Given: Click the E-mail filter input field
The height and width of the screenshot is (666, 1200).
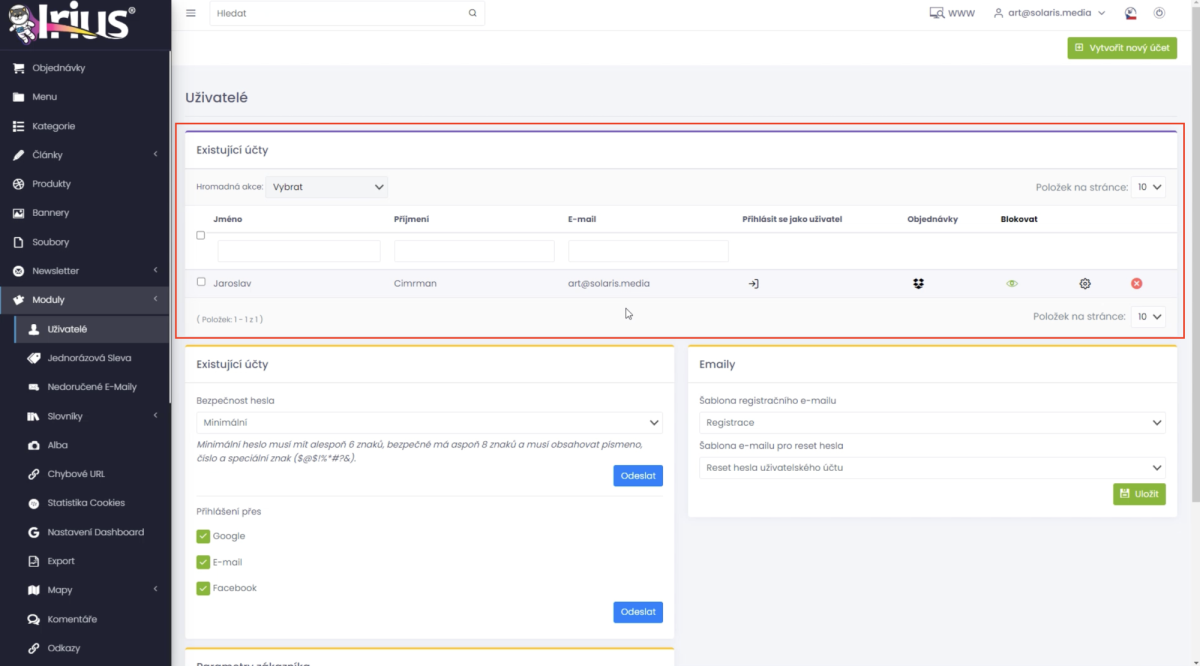Looking at the screenshot, I should [648, 251].
